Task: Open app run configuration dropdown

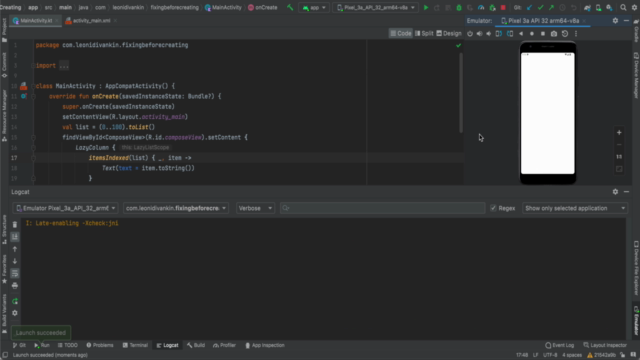Action: pyautogui.click(x=314, y=8)
